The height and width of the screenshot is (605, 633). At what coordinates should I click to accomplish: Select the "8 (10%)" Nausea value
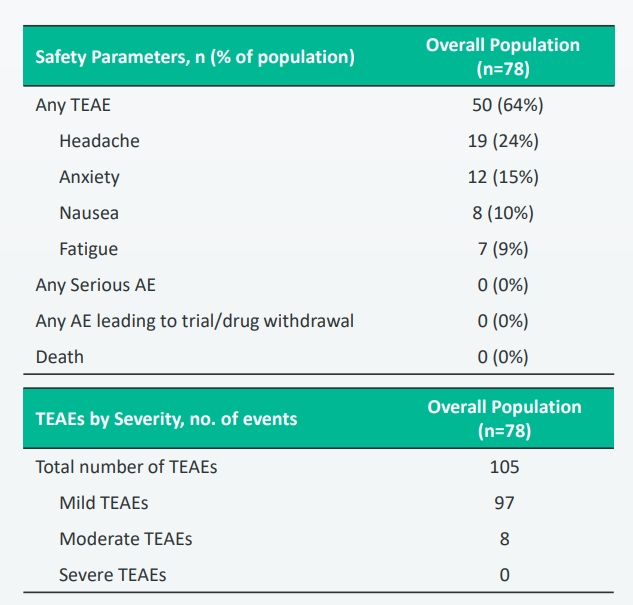tap(503, 213)
